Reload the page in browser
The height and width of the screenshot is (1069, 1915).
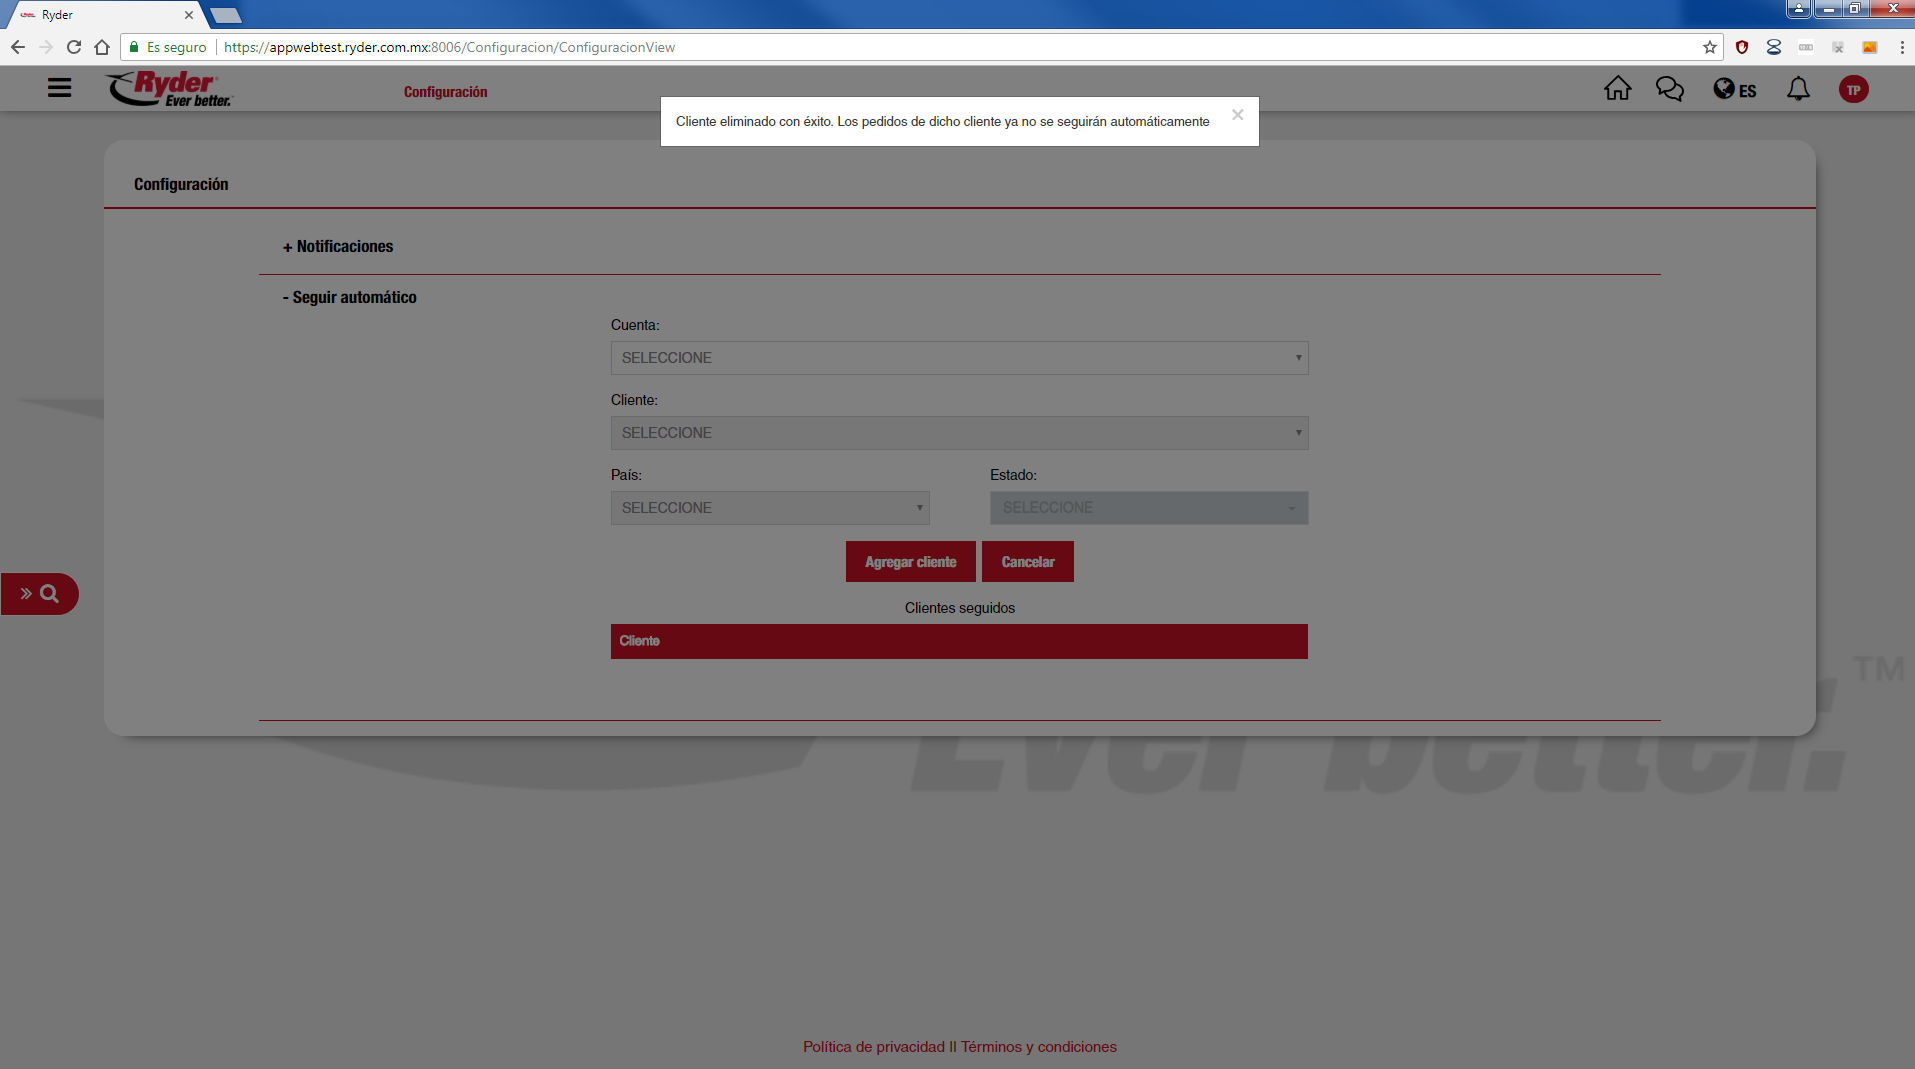point(74,47)
